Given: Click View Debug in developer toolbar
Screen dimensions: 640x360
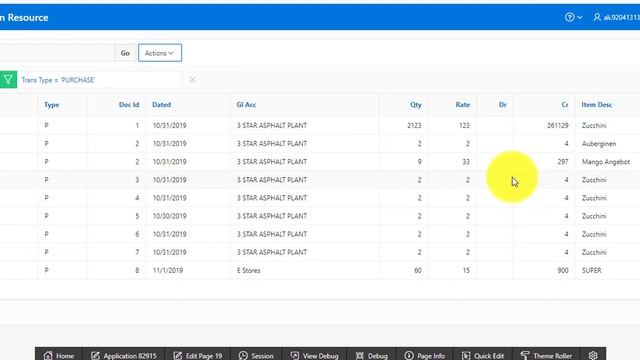Looking at the screenshot, I should point(314,355).
